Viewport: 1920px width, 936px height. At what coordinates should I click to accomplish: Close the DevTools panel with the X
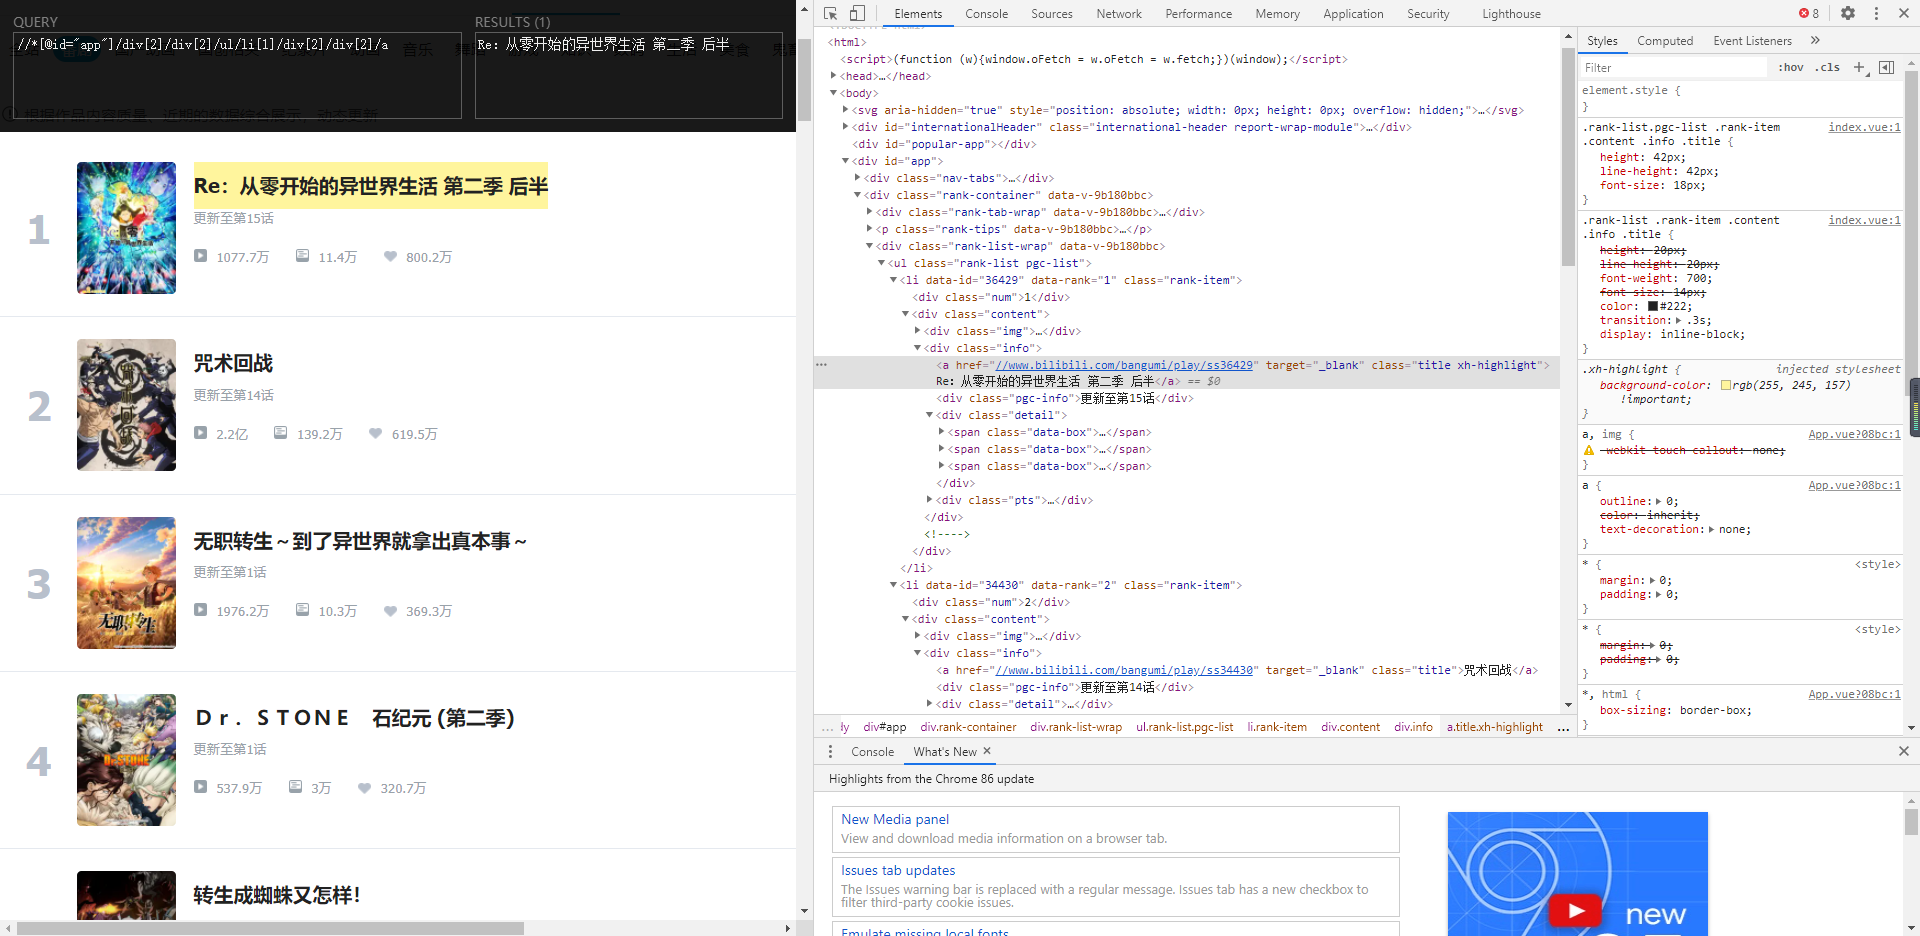click(1903, 13)
